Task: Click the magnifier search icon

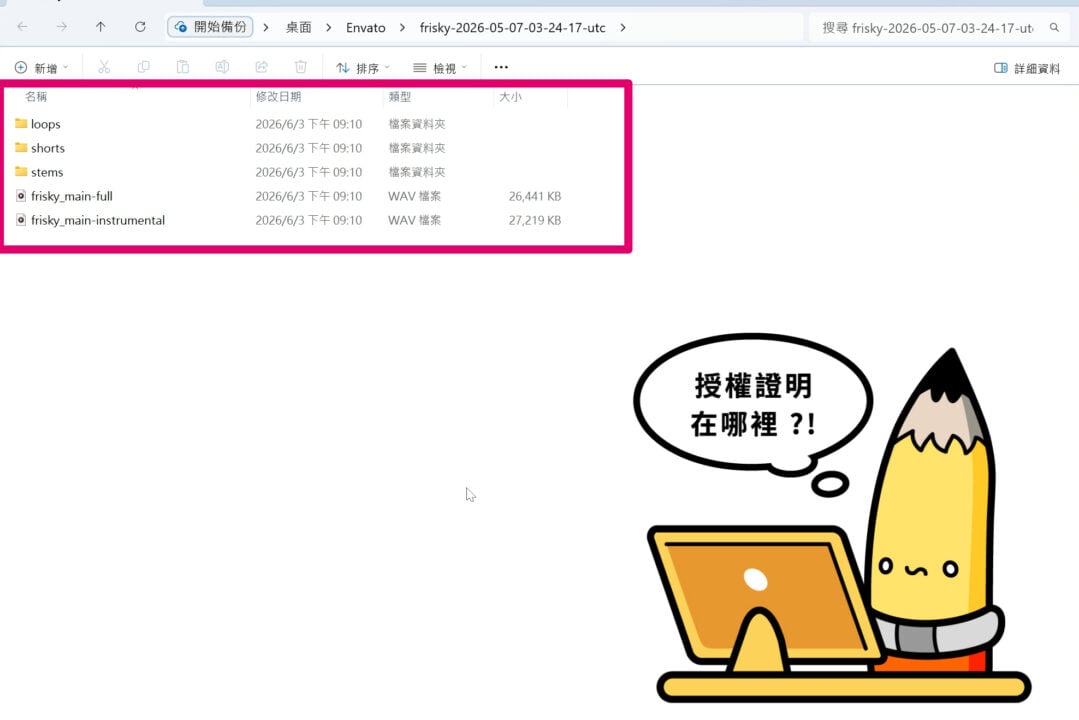Action: 1054,28
